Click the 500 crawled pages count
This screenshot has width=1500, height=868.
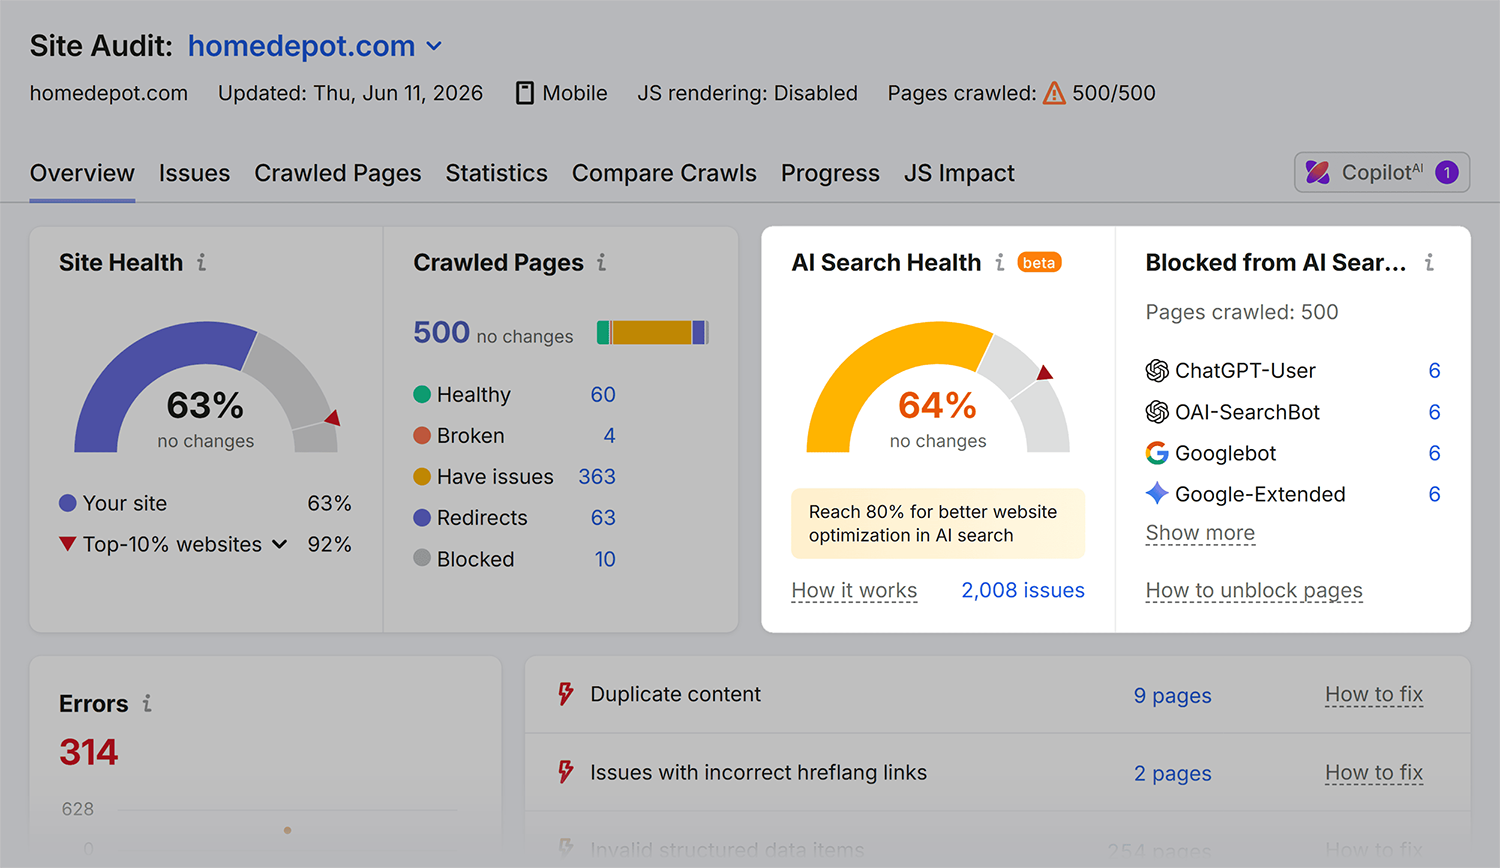click(x=441, y=332)
